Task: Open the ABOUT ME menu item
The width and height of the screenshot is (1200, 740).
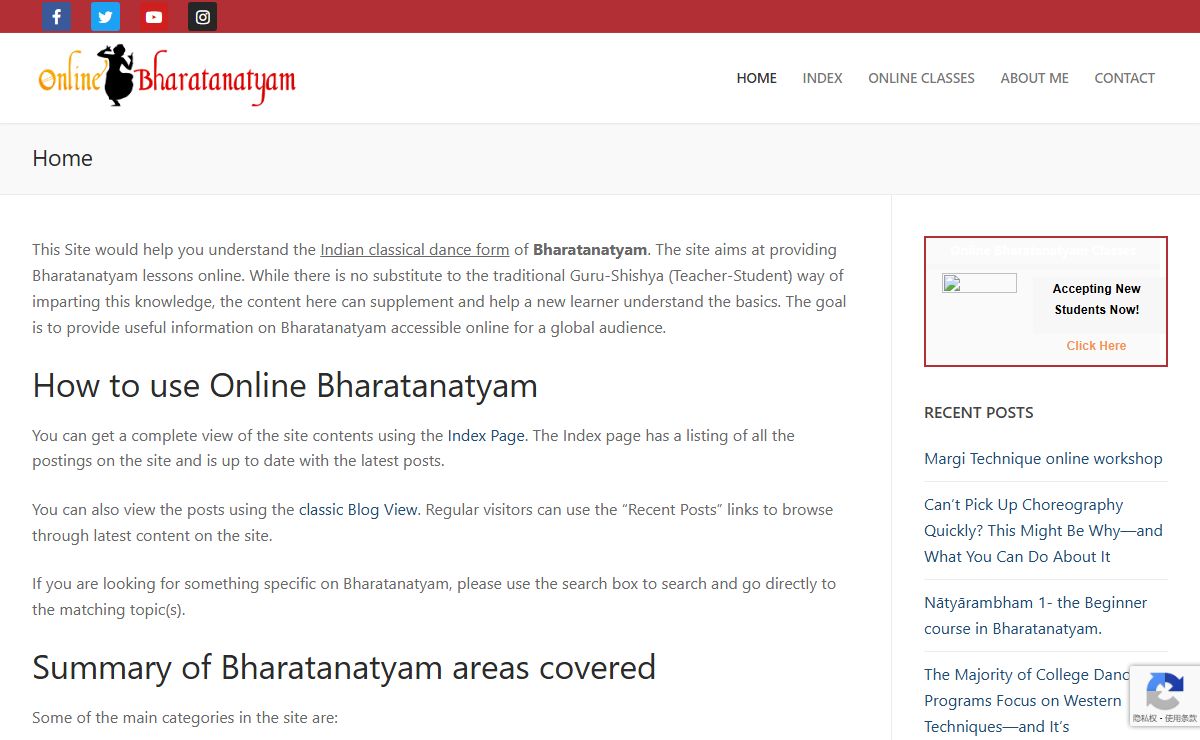Action: coord(1035,78)
